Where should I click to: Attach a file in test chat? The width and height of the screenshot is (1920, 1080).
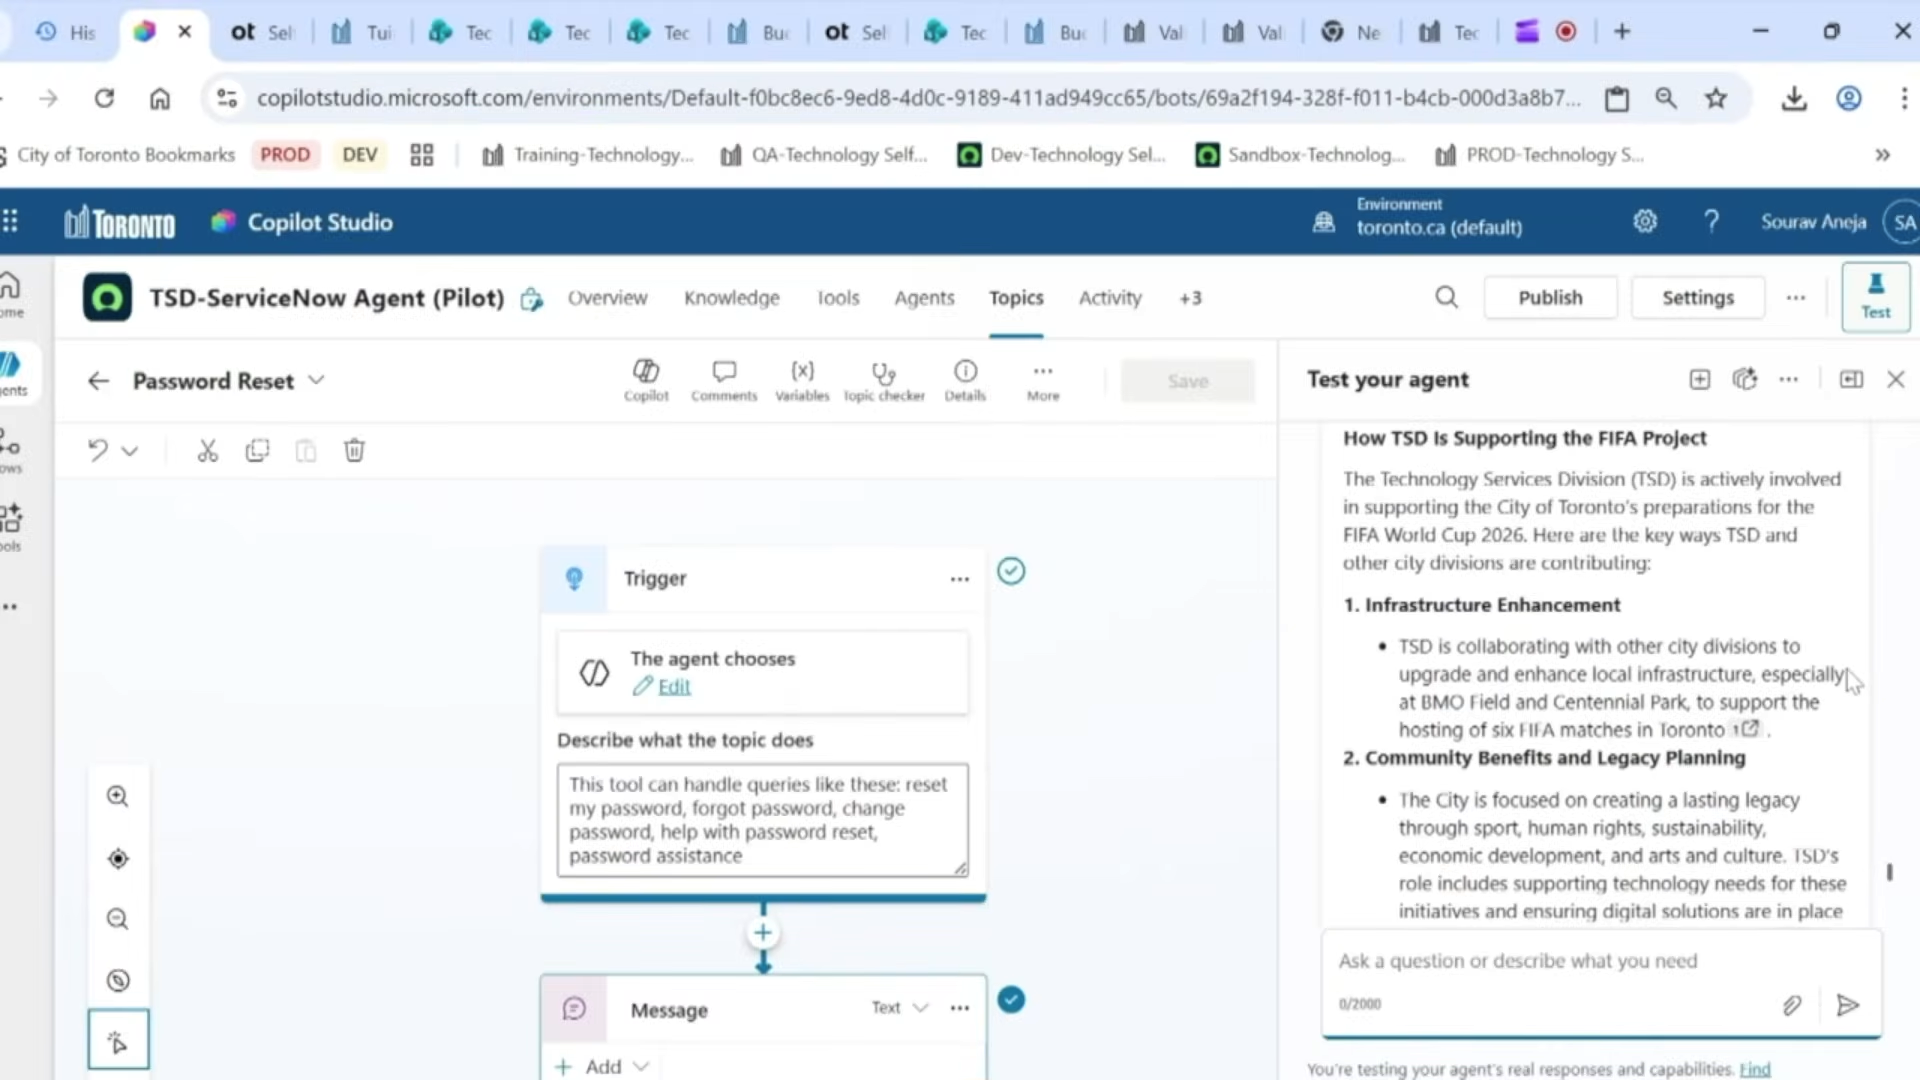pyautogui.click(x=1792, y=1005)
